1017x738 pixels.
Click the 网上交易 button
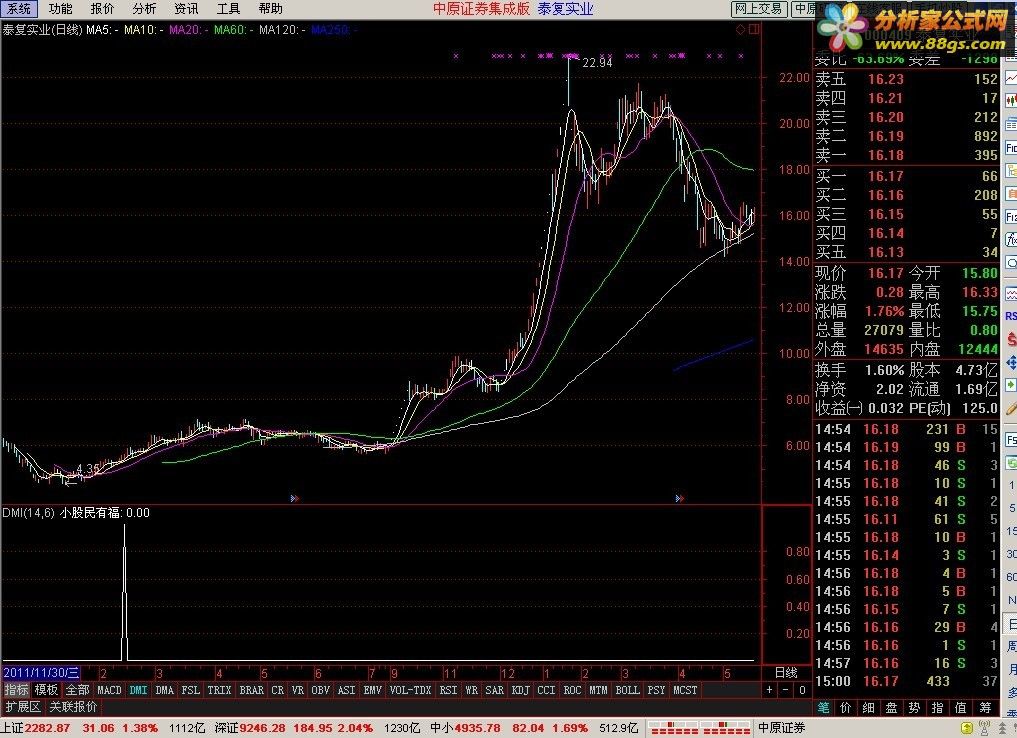click(758, 8)
